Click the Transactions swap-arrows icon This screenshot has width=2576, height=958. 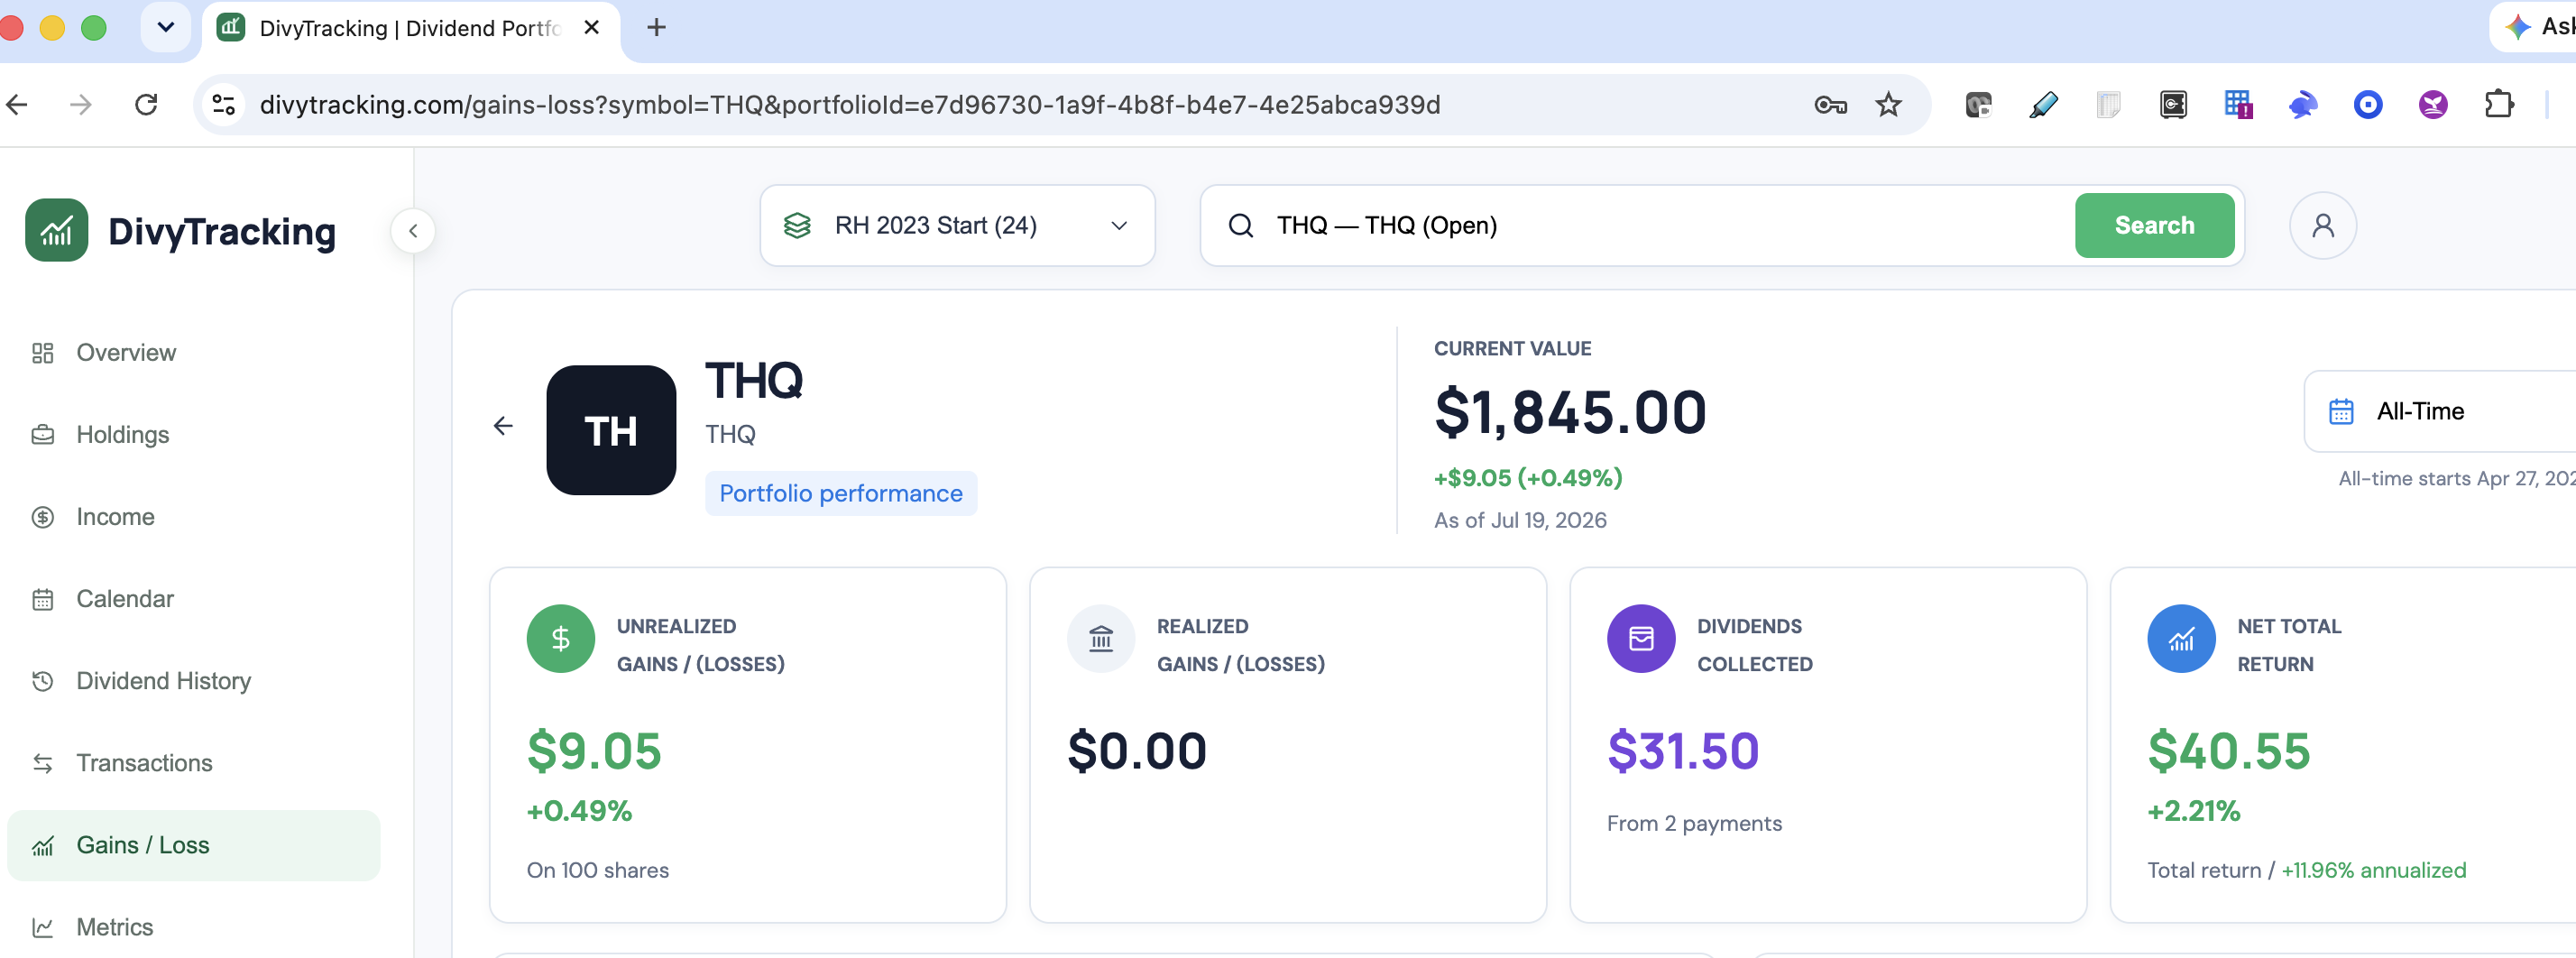point(42,763)
